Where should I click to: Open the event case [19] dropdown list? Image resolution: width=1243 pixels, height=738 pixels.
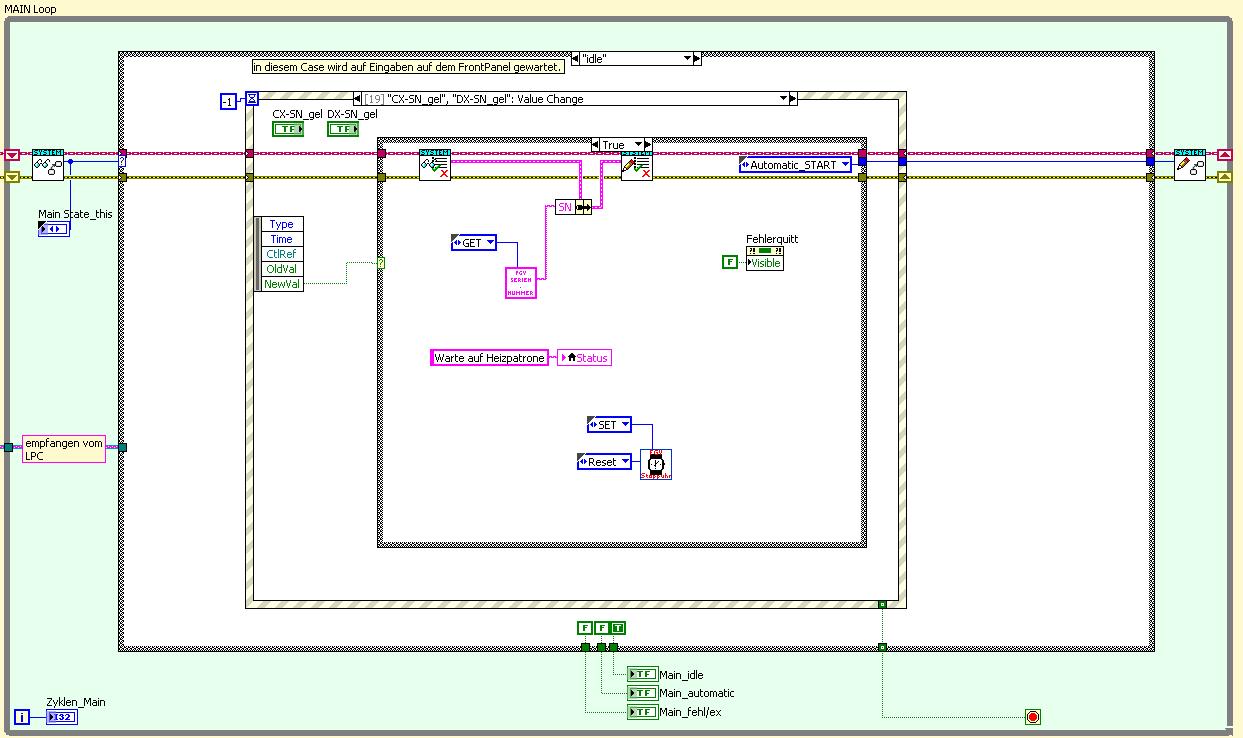[x=783, y=99]
